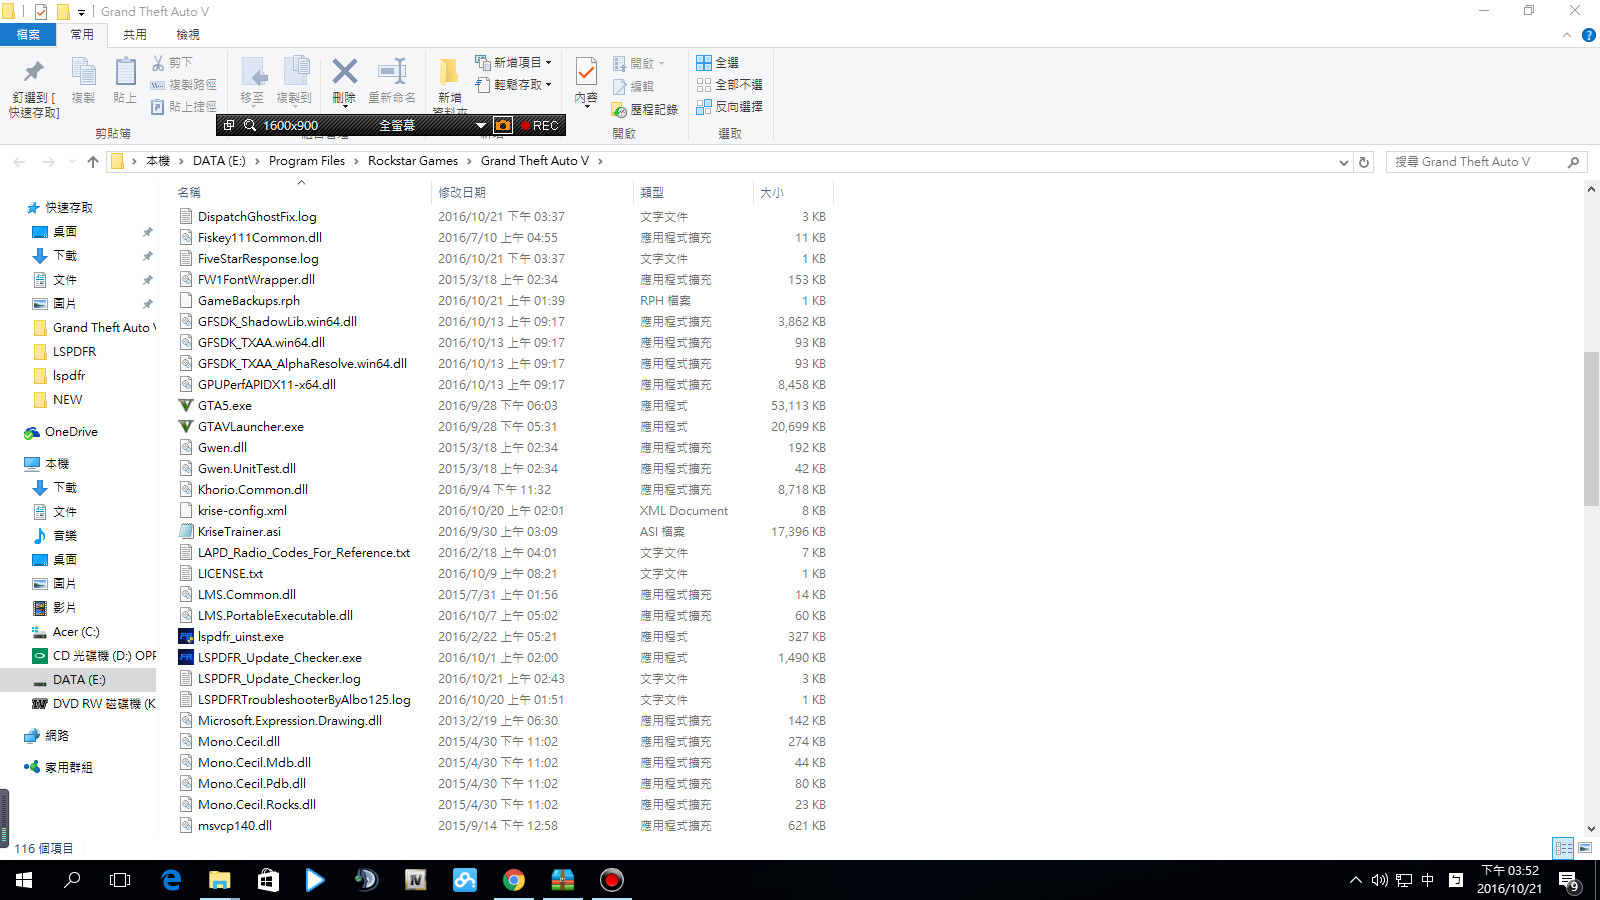Click the pin to Quick access icon
The image size is (1600, 900).
tap(34, 71)
